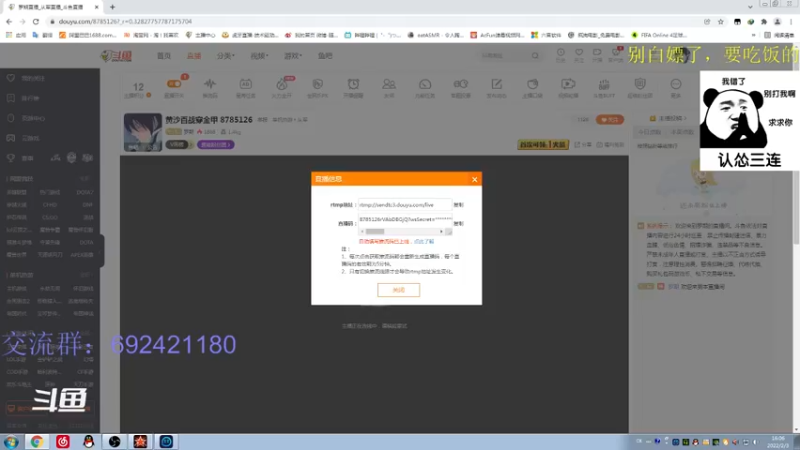This screenshot has width=800, height=450.
Task: Reload page with browser refresh button
Action: (36, 21)
